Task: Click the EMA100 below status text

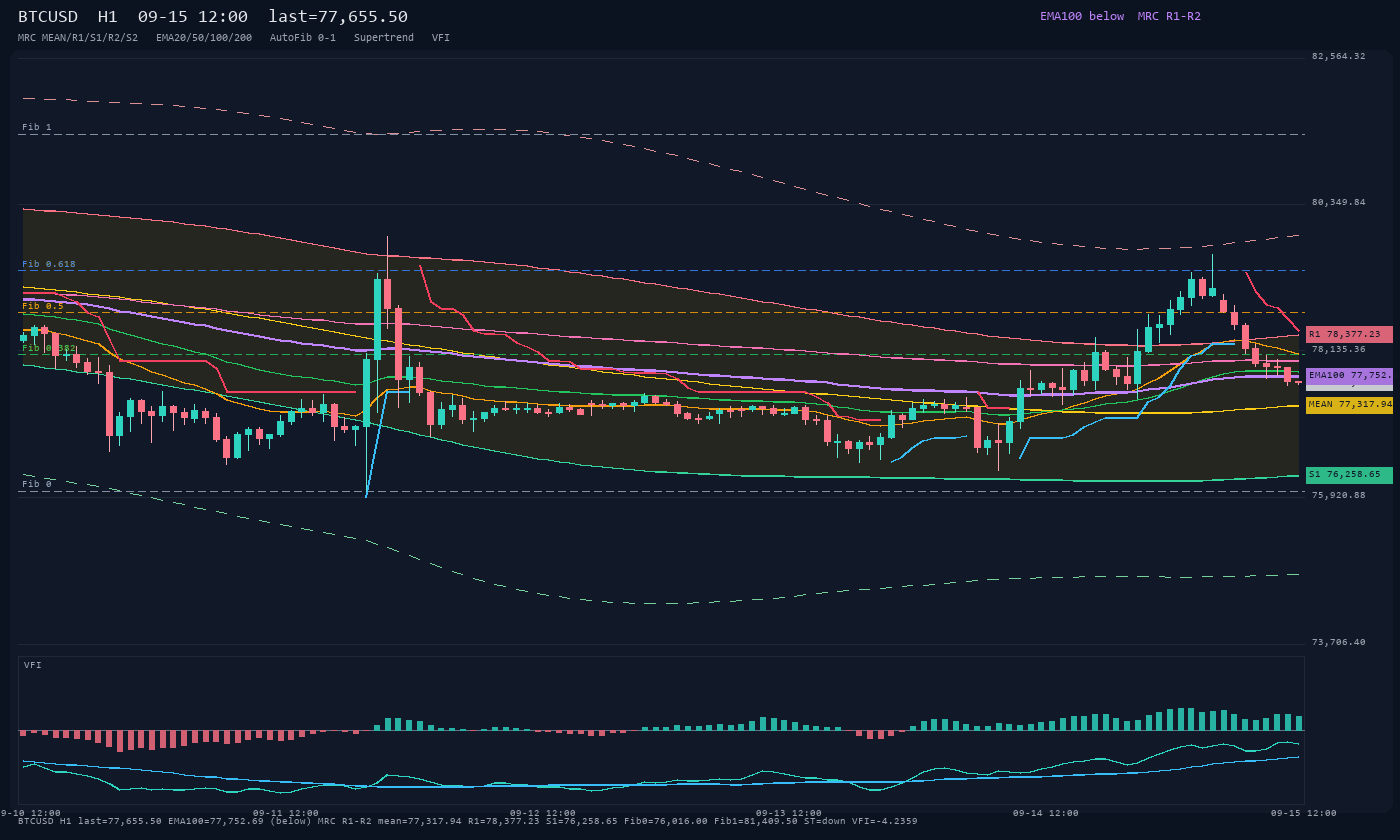Action: tap(1082, 16)
